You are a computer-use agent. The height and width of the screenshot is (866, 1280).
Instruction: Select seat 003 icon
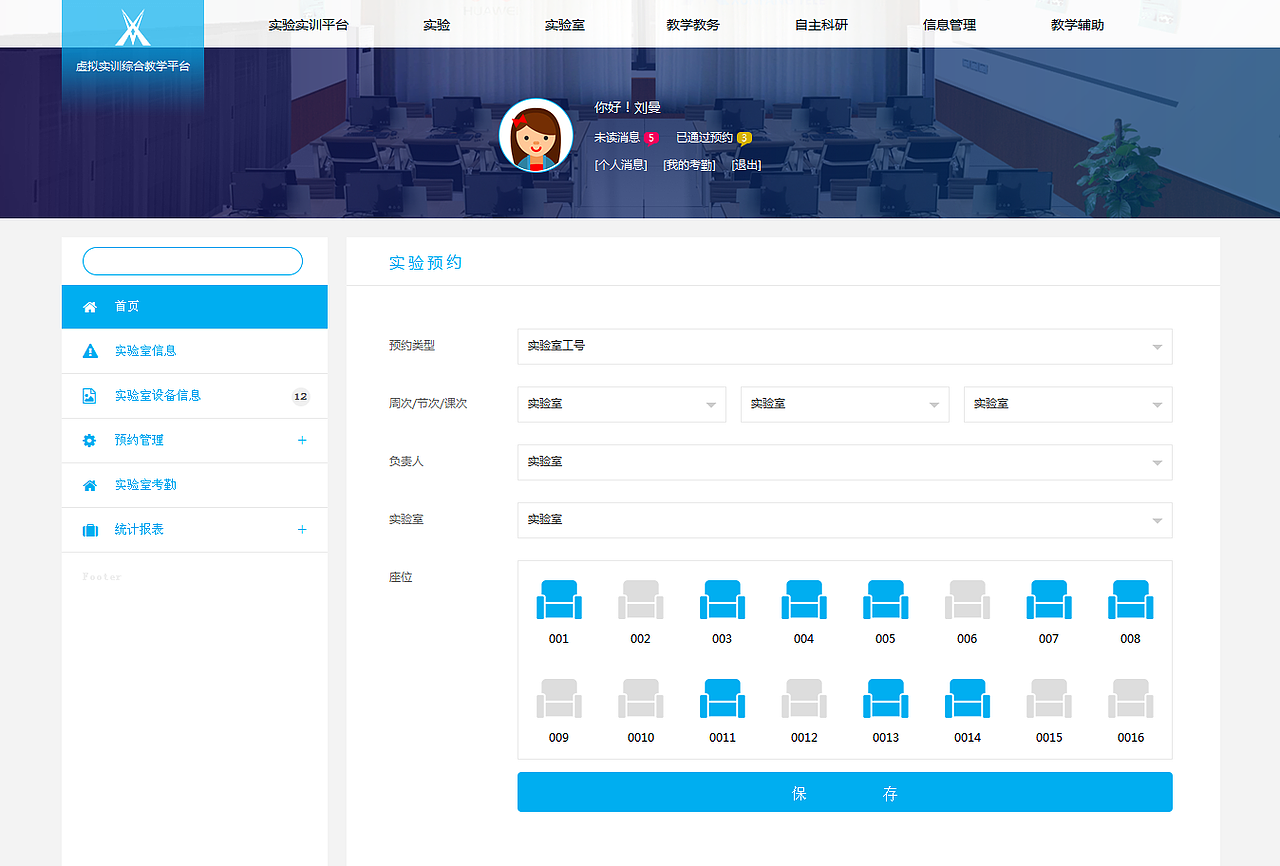(722, 600)
